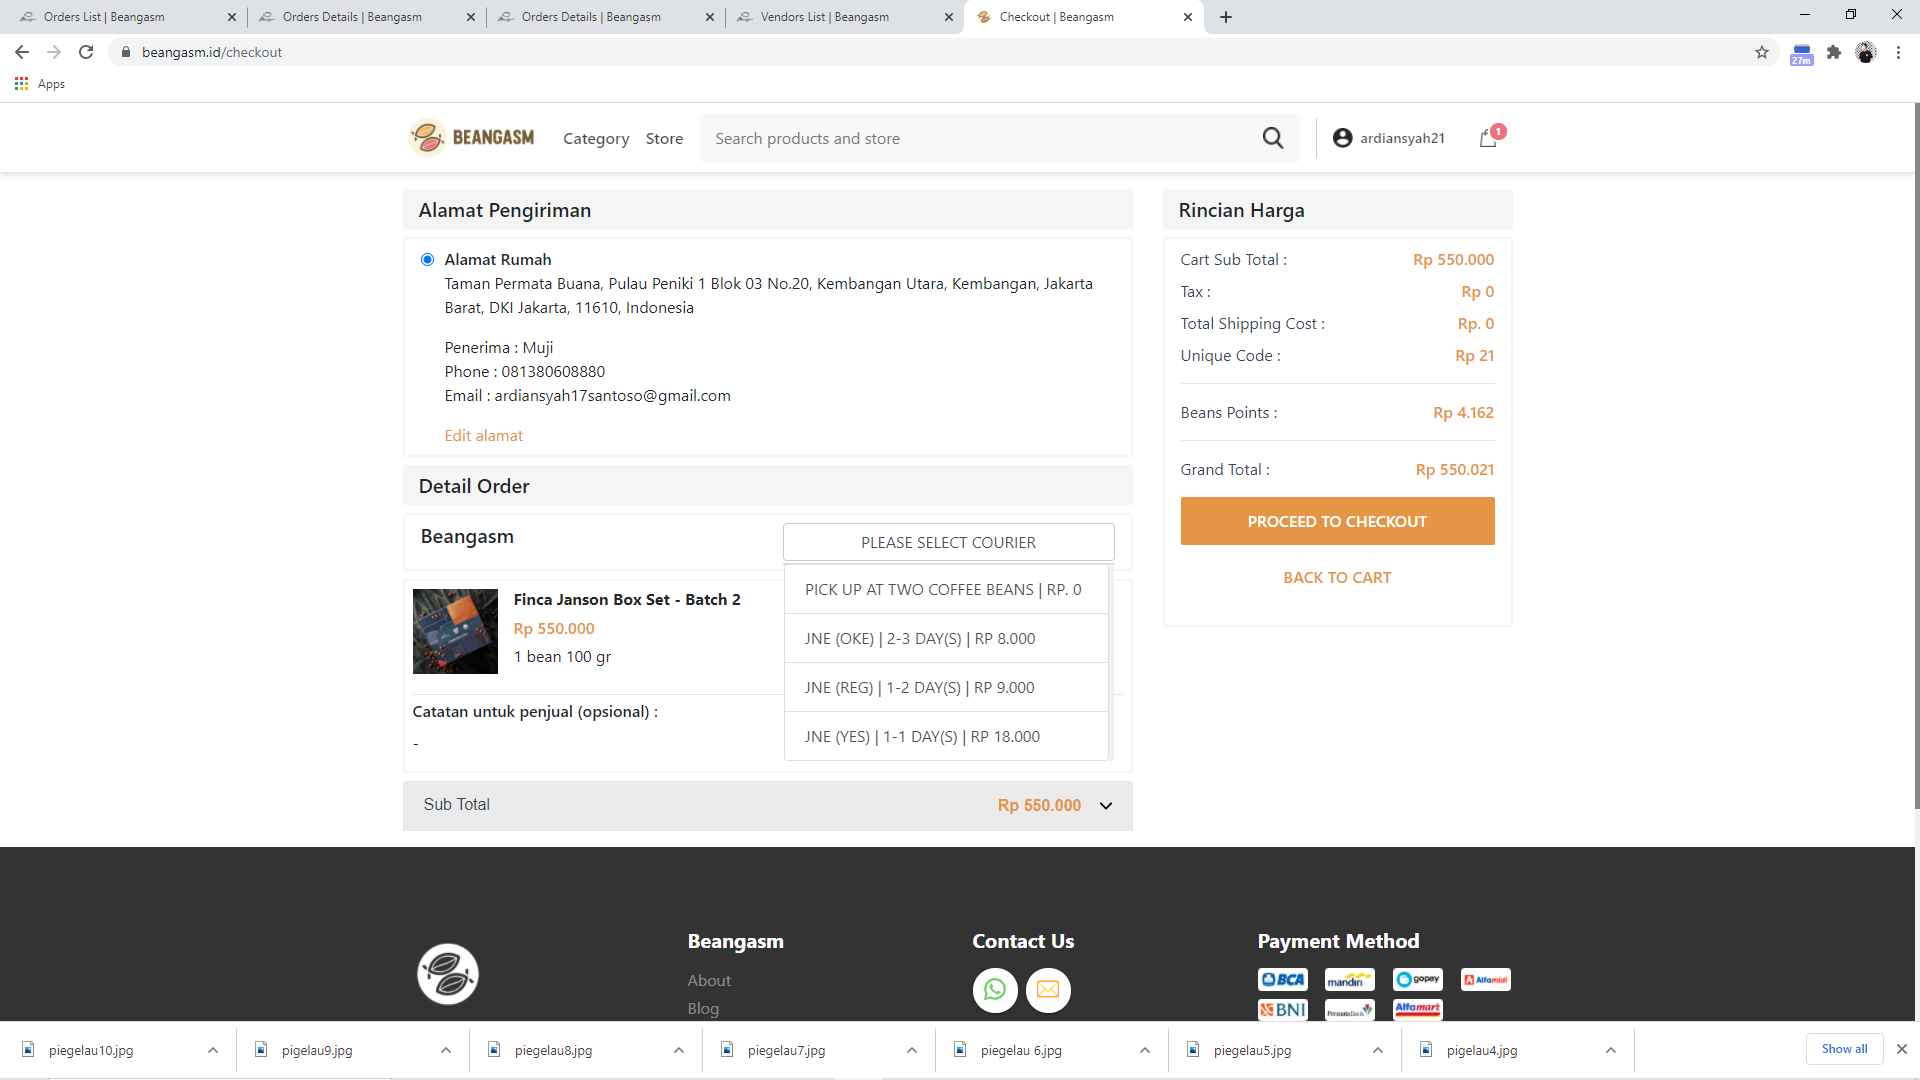Click the Permata Bank payment logo
The image size is (1920, 1080).
(1350, 1009)
